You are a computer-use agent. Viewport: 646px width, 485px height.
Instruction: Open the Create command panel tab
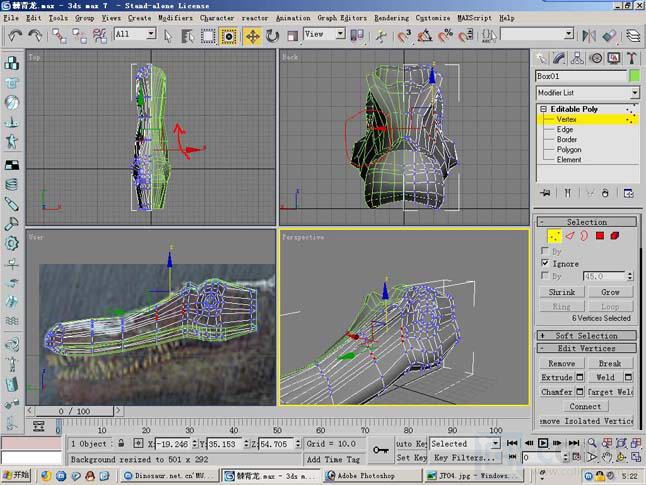(541, 58)
